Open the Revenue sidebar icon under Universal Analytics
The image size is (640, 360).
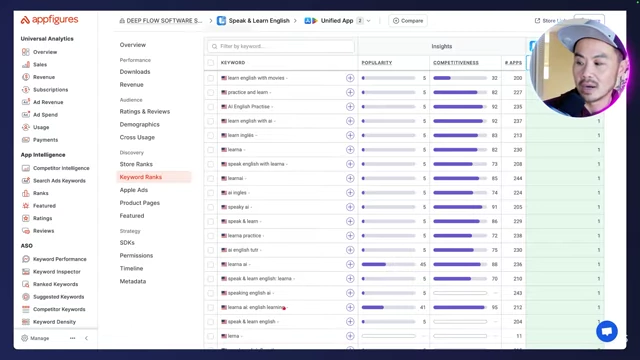(26, 77)
